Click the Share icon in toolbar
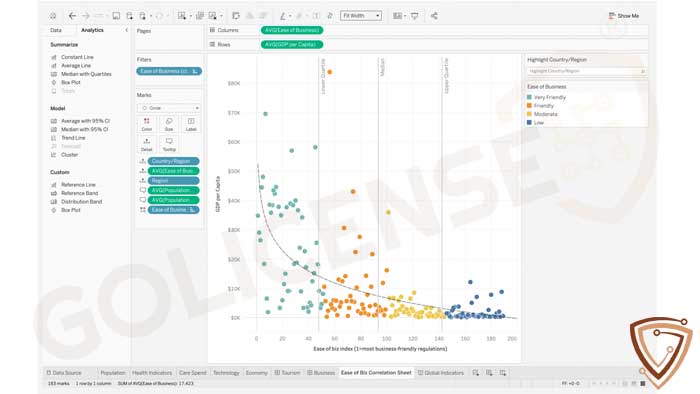Viewport: 700px width, 394px height. click(434, 16)
